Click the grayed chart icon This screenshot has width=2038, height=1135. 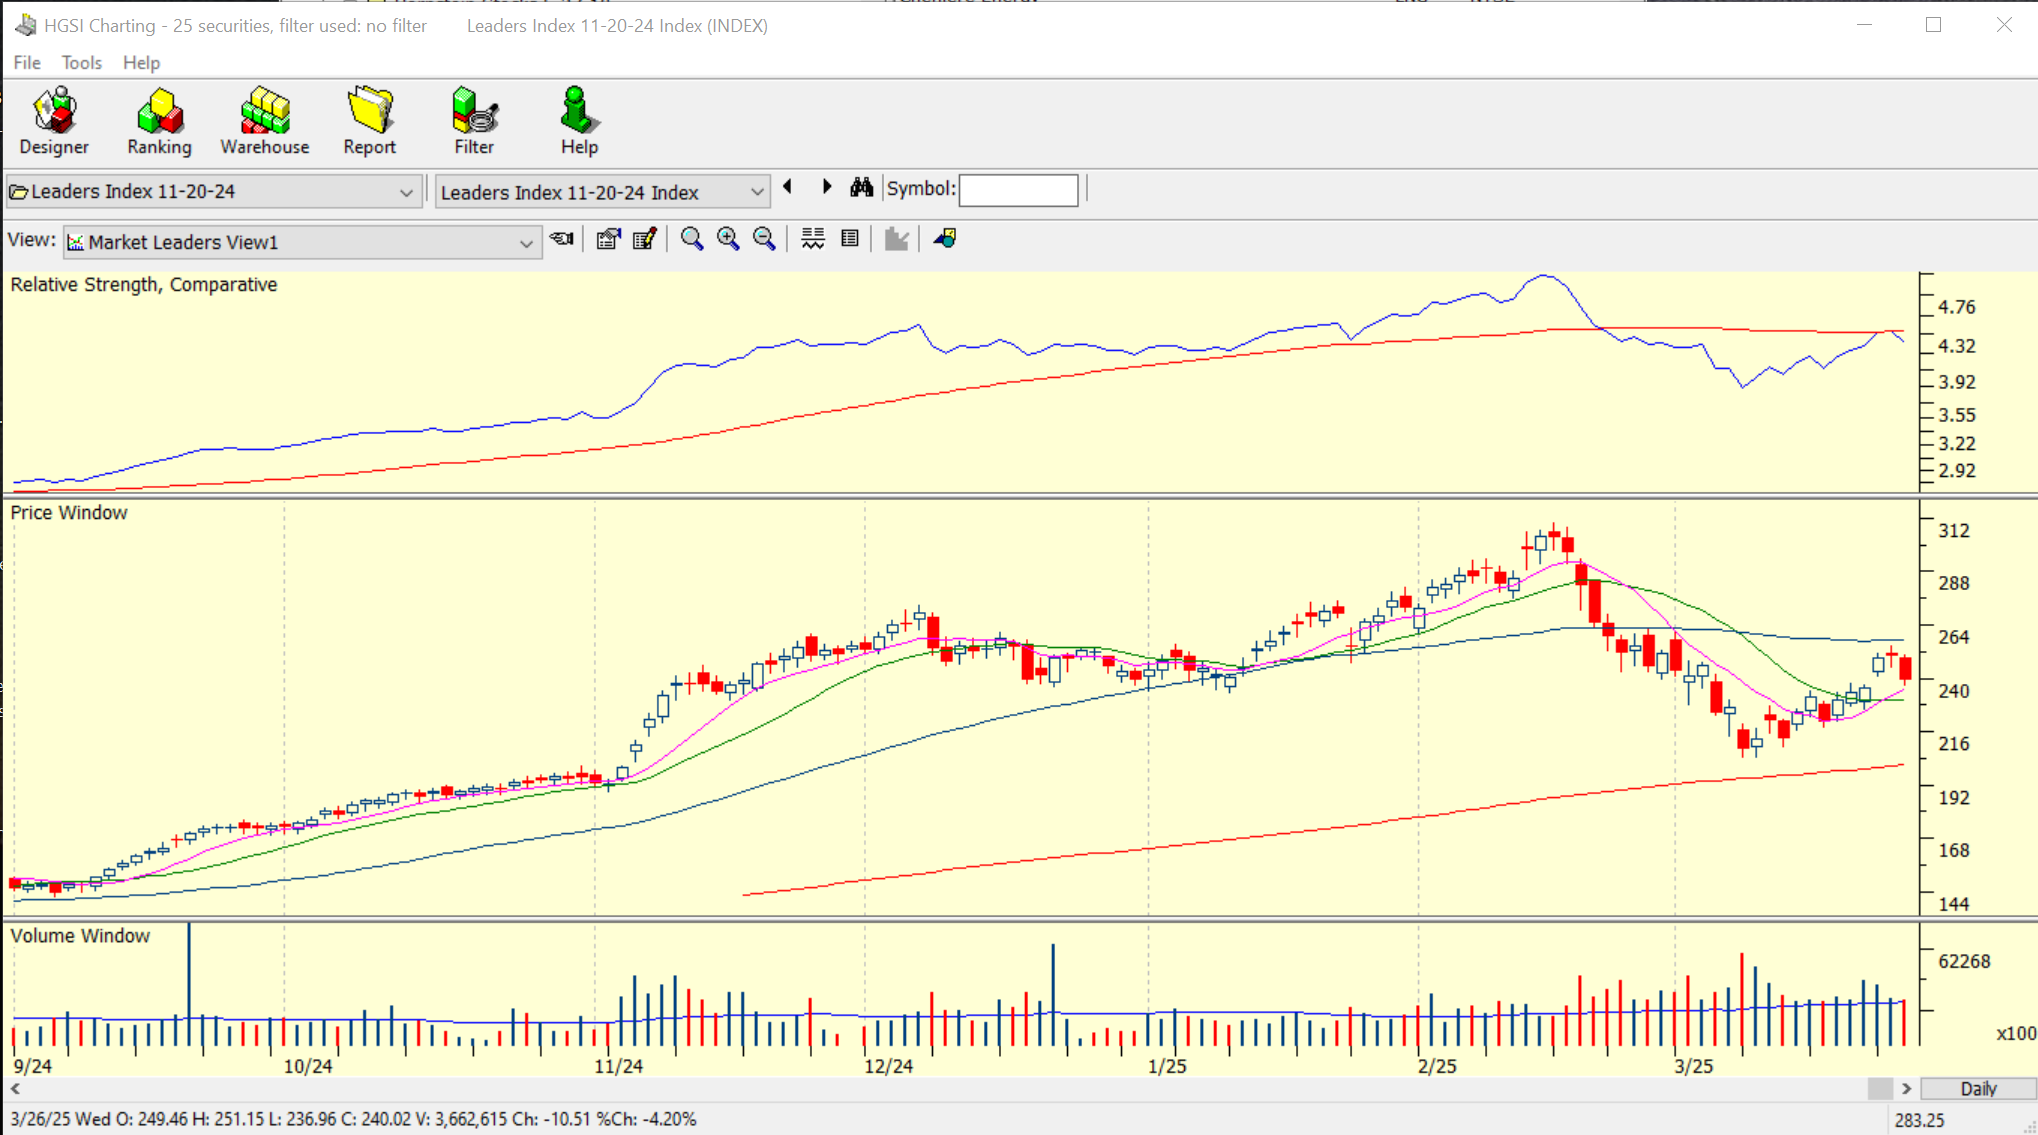[x=897, y=239]
